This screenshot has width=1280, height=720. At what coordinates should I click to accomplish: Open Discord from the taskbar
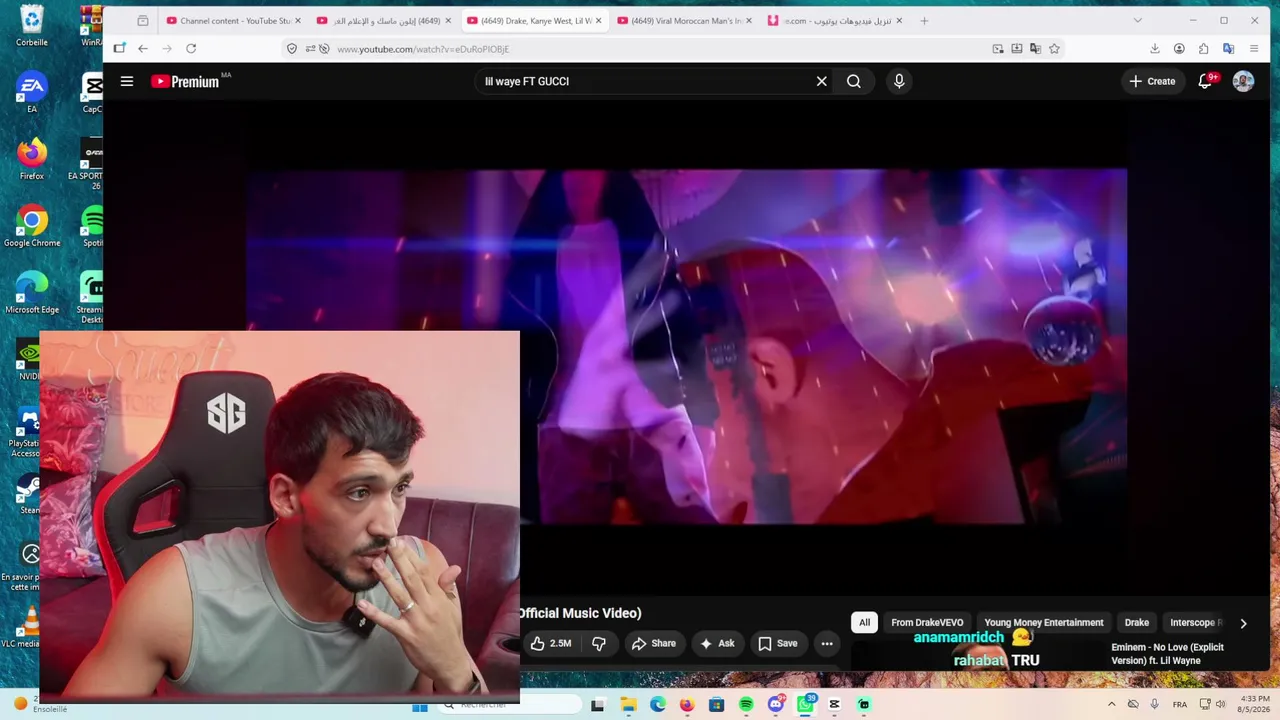point(776,705)
